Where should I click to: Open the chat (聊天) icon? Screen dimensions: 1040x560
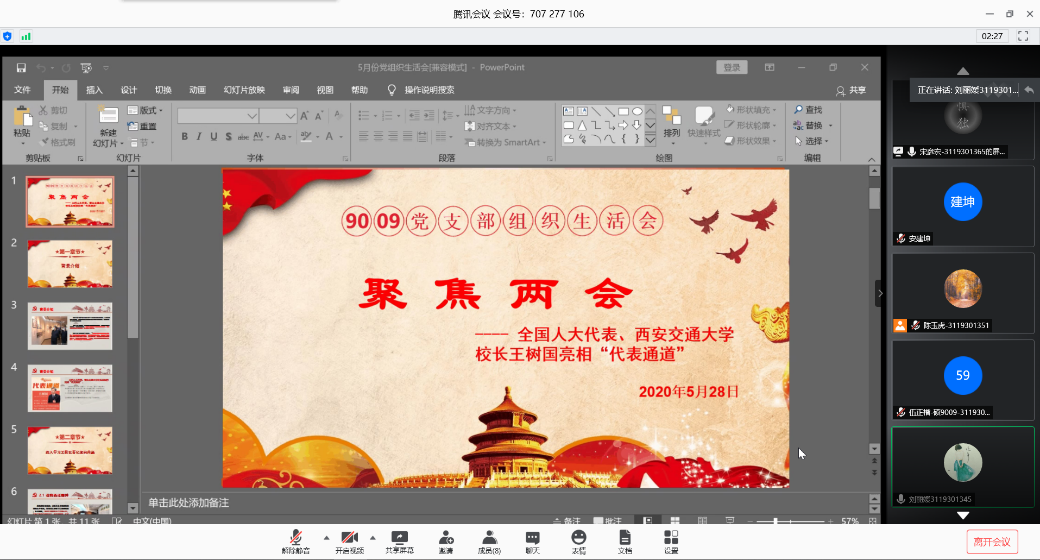533,538
